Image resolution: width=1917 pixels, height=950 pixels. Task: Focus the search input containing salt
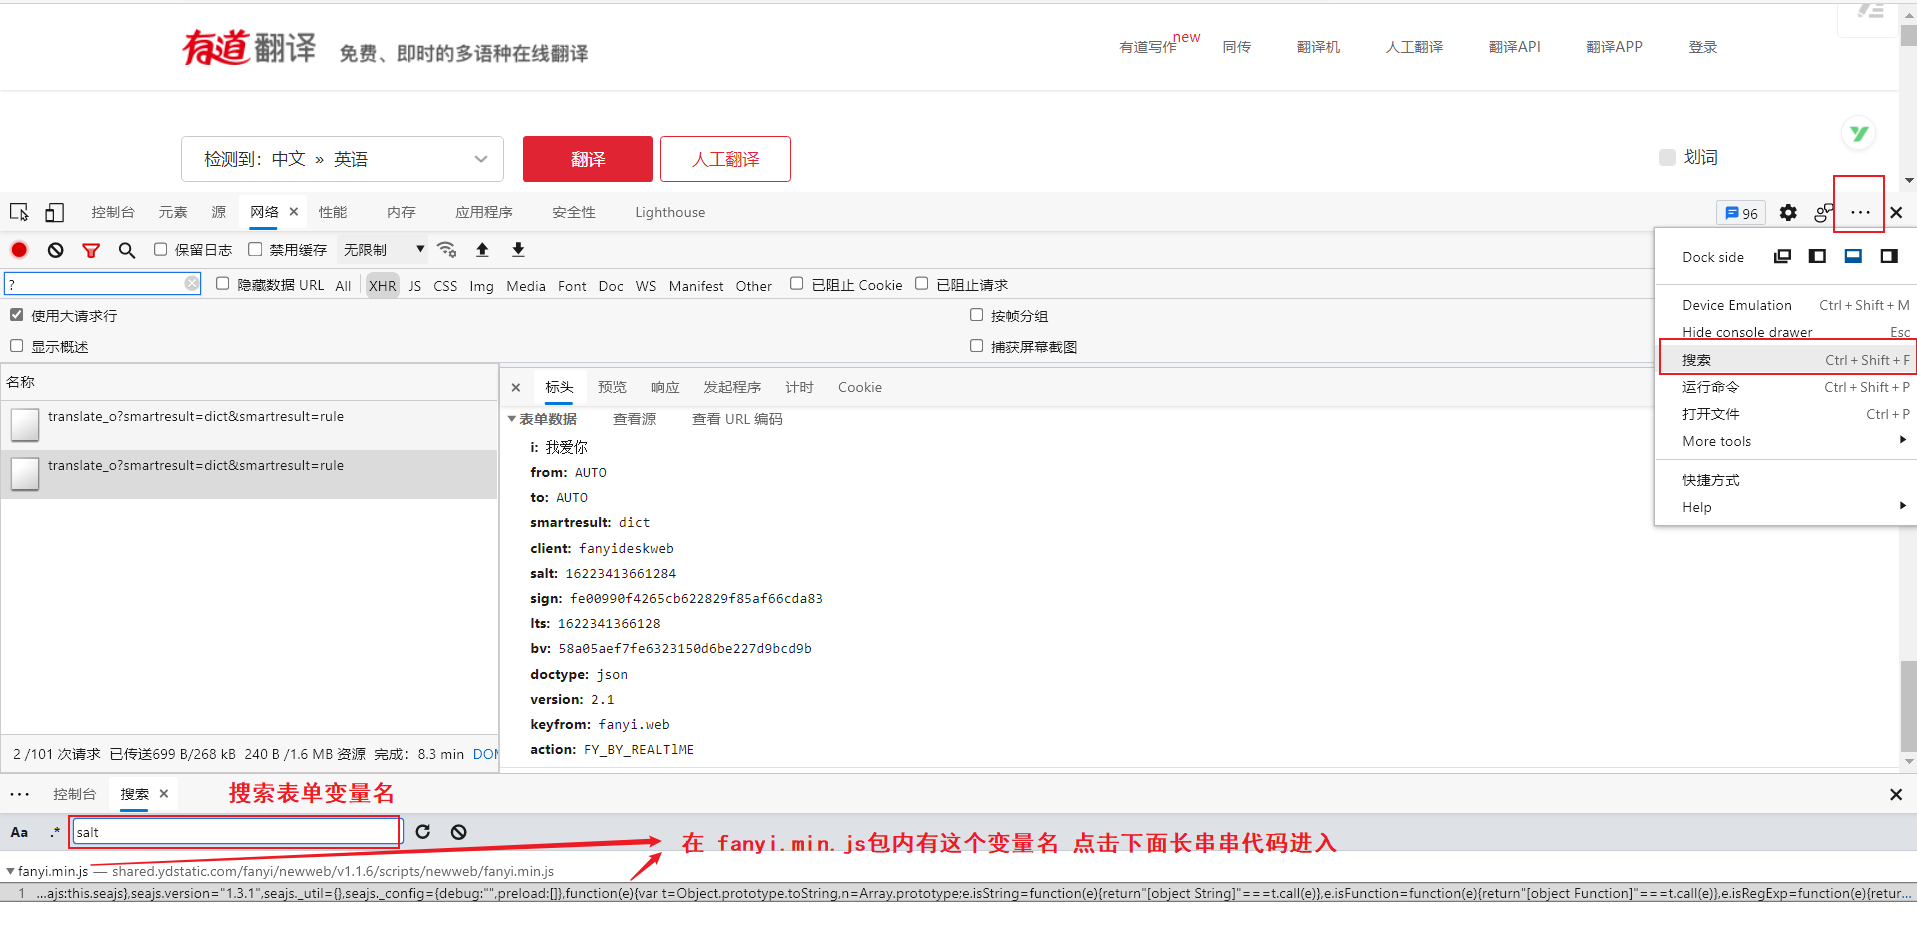(237, 832)
